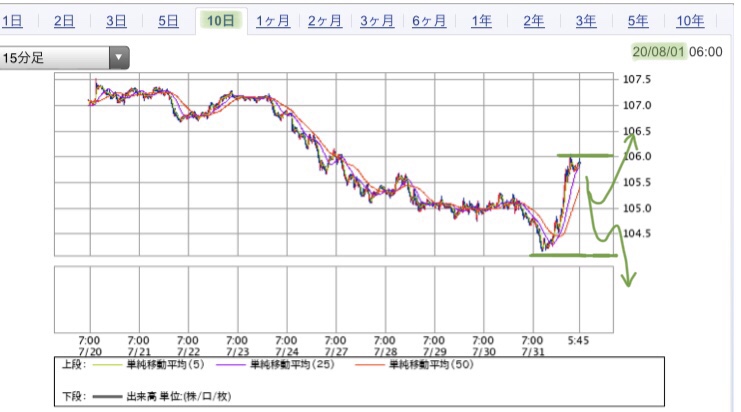This screenshot has height=412, width=741.
Task: Select the 1日 period tab
Action: pyautogui.click(x=12, y=21)
